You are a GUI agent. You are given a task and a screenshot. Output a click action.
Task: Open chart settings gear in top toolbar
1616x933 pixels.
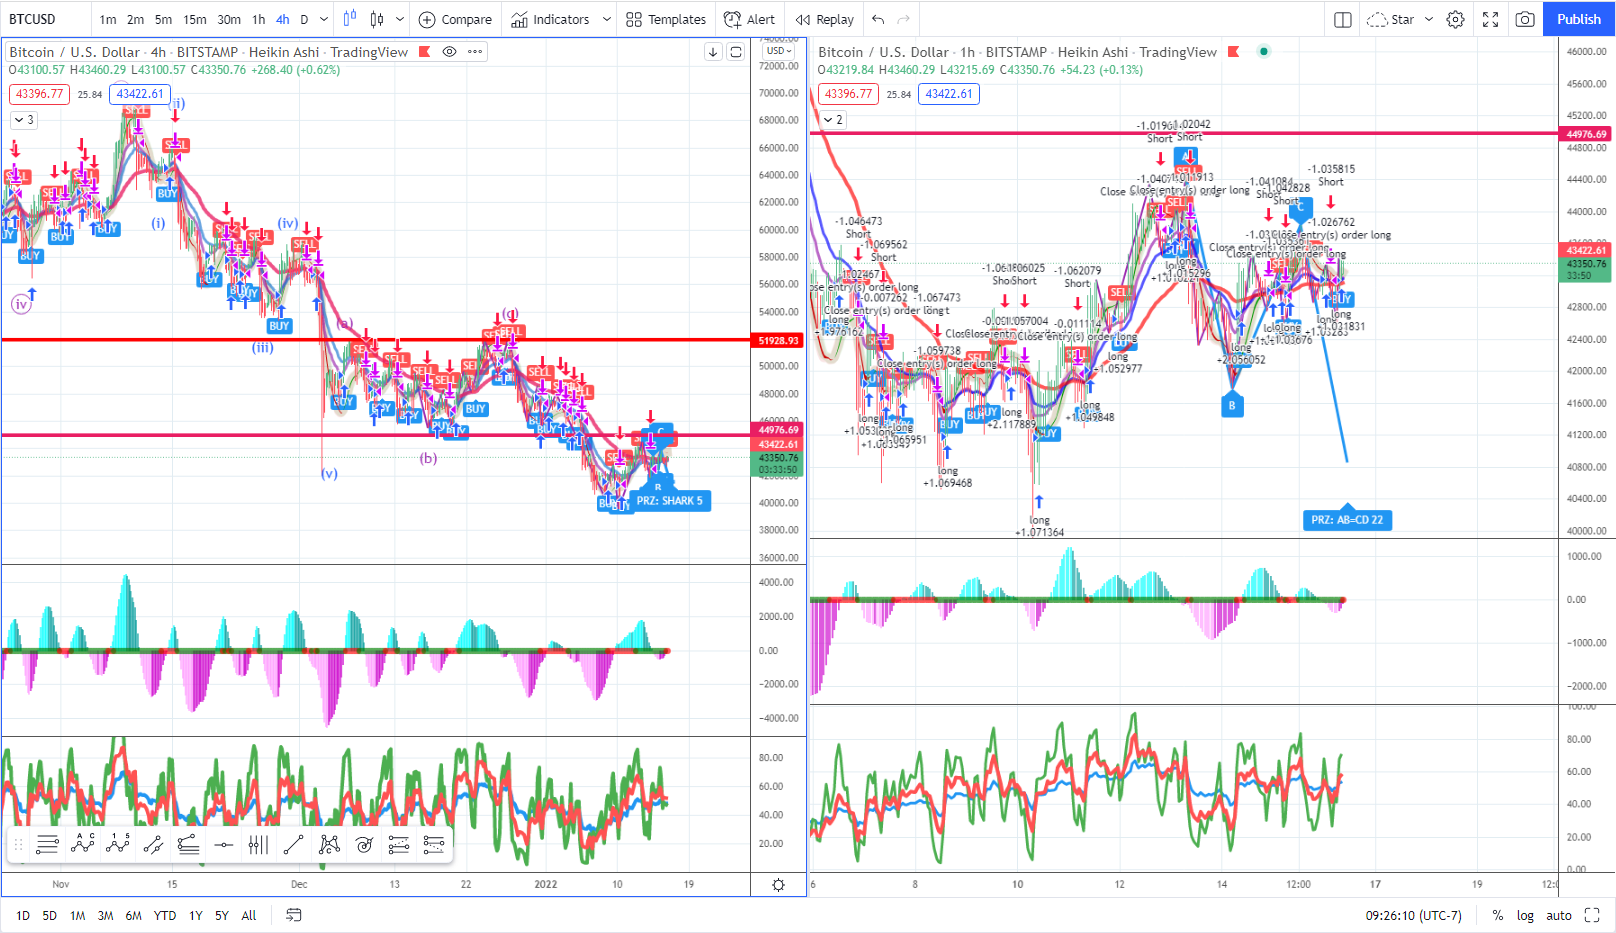tap(1456, 19)
